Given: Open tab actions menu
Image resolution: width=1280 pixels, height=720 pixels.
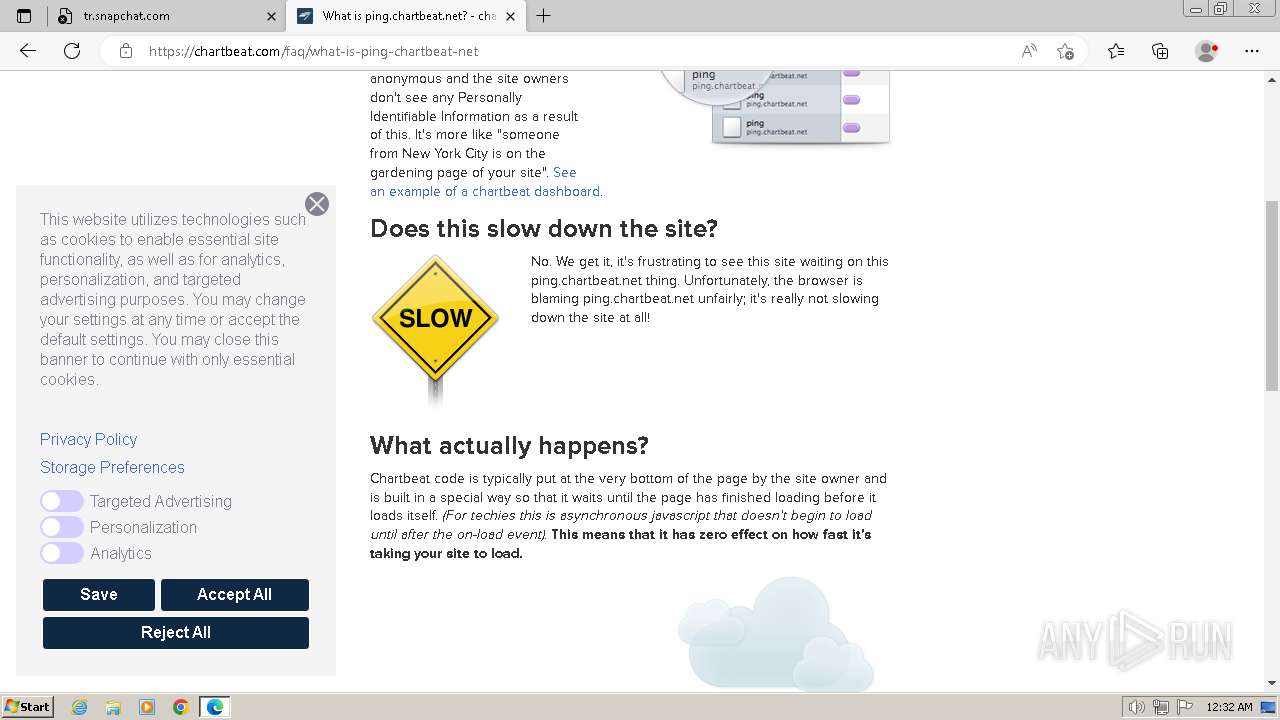Looking at the screenshot, I should click(24, 16).
